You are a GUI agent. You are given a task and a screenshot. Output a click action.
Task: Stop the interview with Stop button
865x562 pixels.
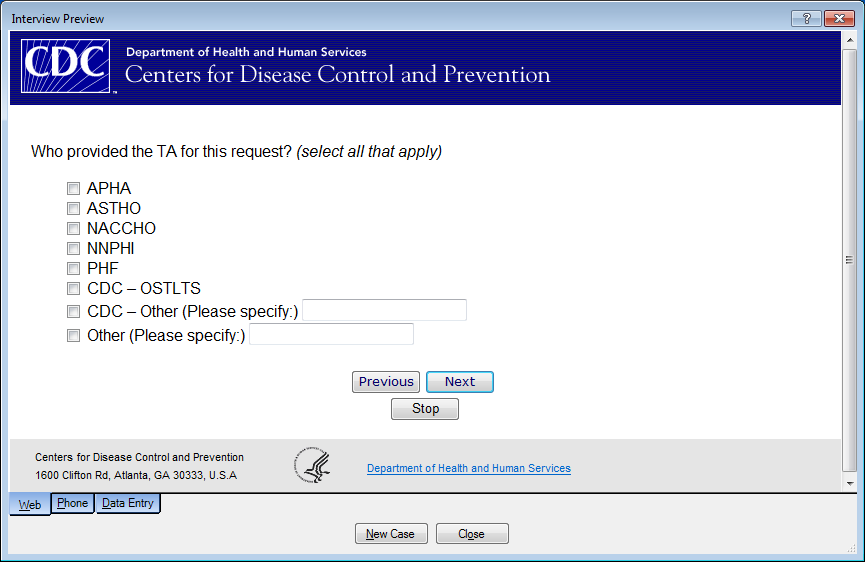425,409
